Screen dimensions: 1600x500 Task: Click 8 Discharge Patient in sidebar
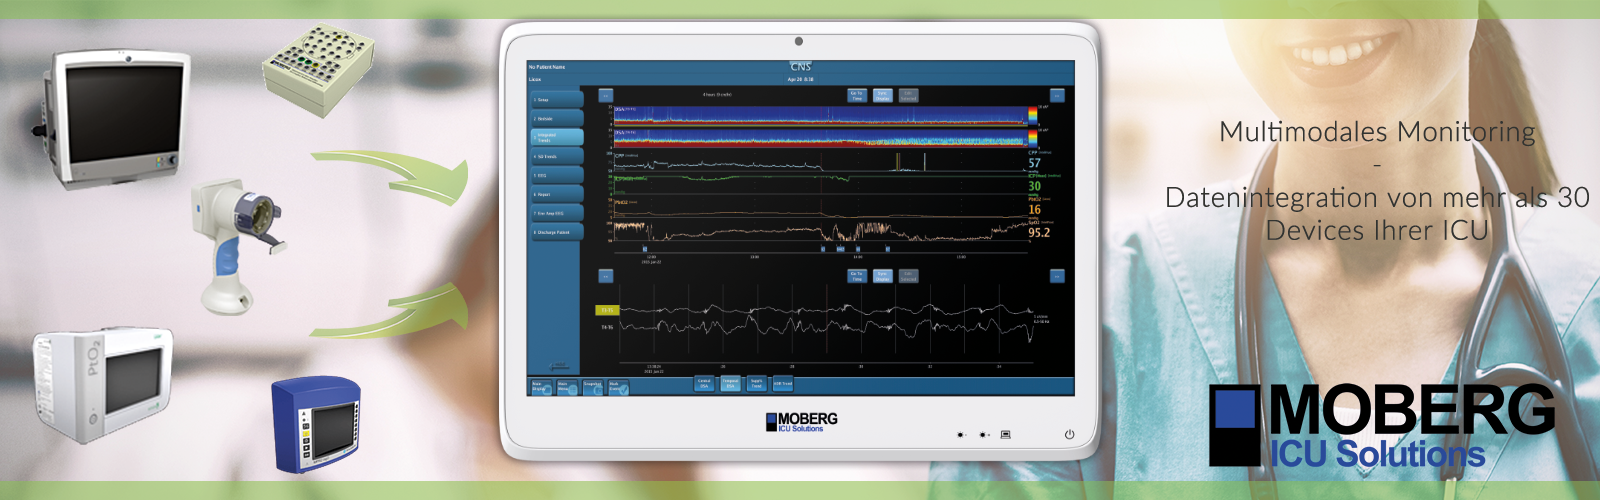click(556, 232)
